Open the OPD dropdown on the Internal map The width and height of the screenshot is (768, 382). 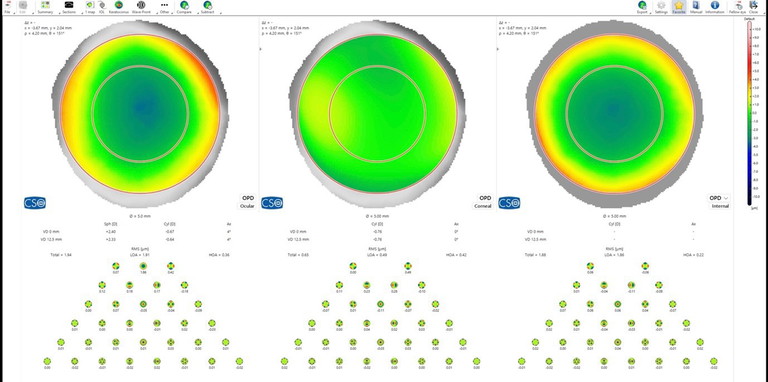pos(719,198)
